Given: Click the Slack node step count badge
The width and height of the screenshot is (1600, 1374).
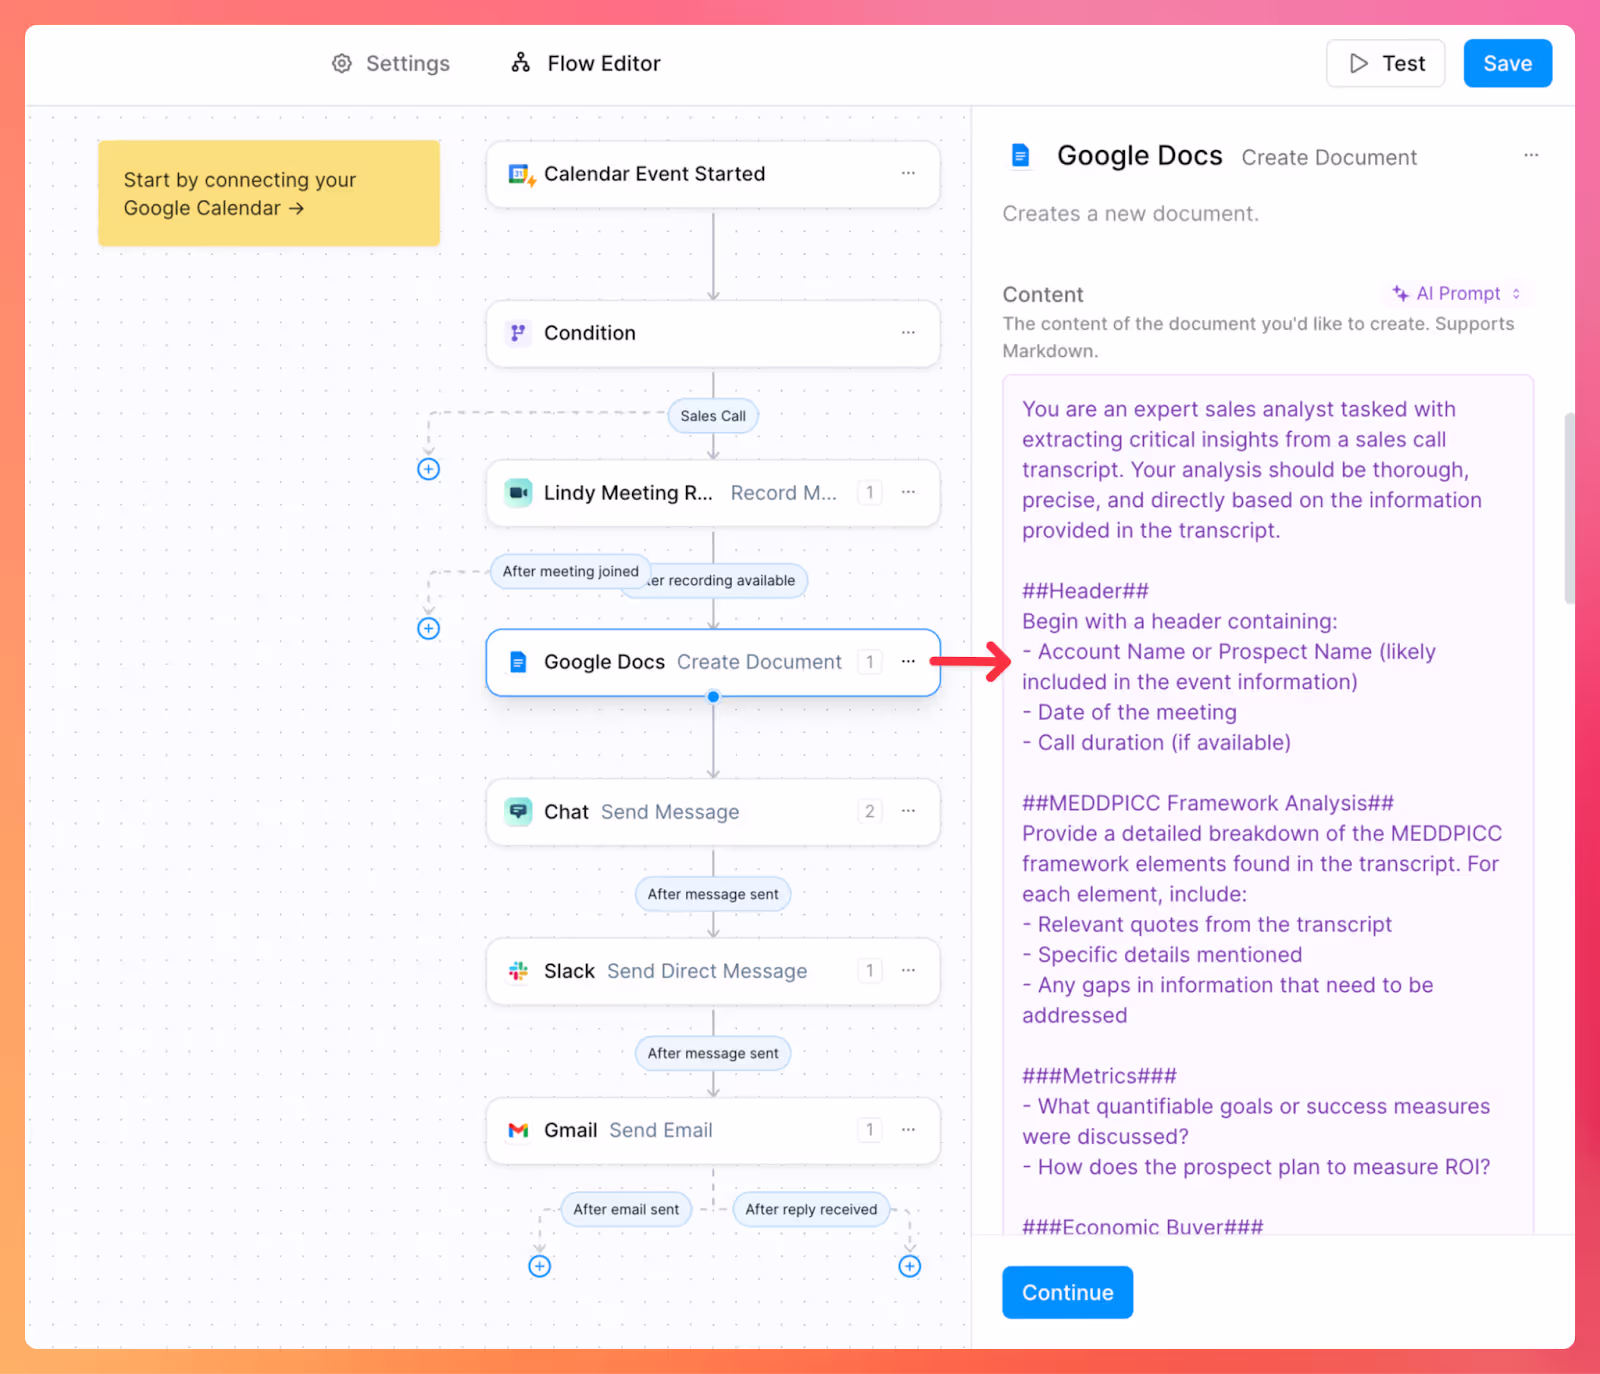Looking at the screenshot, I should (870, 970).
